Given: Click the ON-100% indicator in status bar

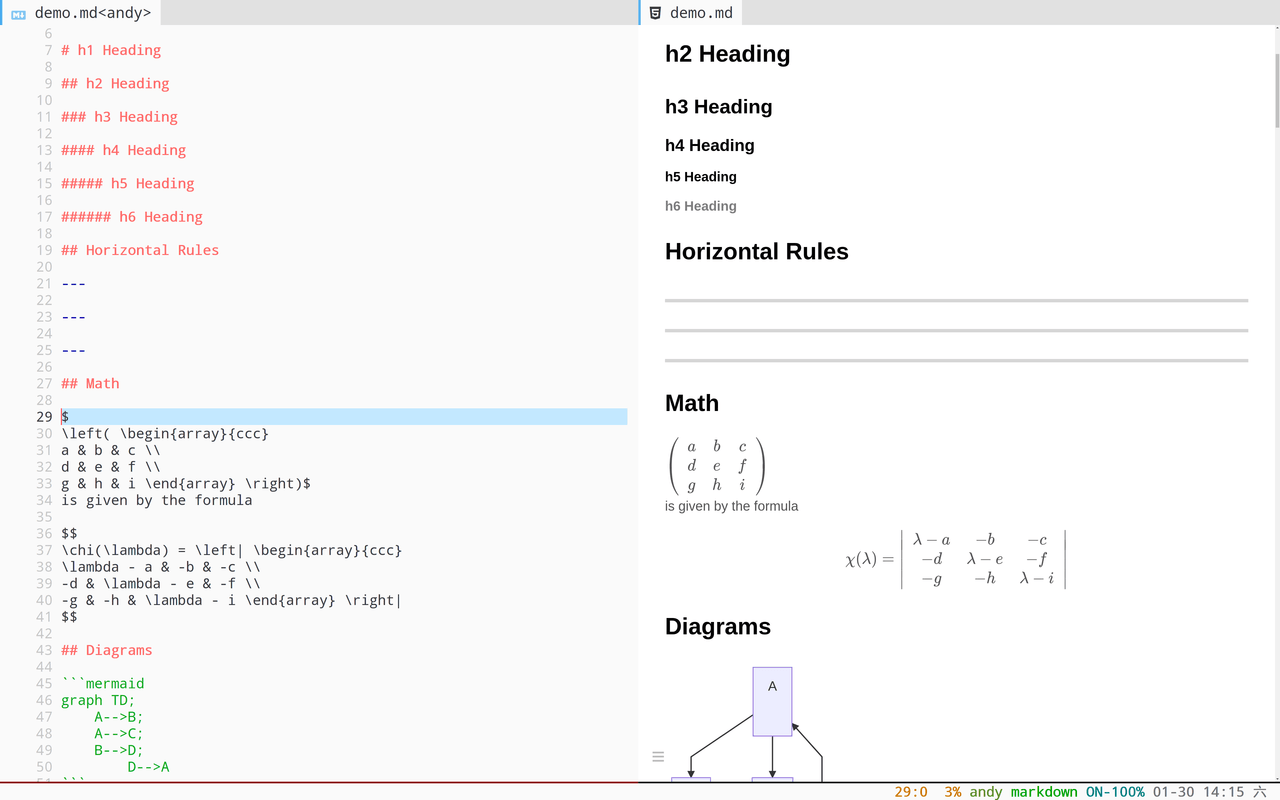Looking at the screenshot, I should pyautogui.click(x=1115, y=792).
